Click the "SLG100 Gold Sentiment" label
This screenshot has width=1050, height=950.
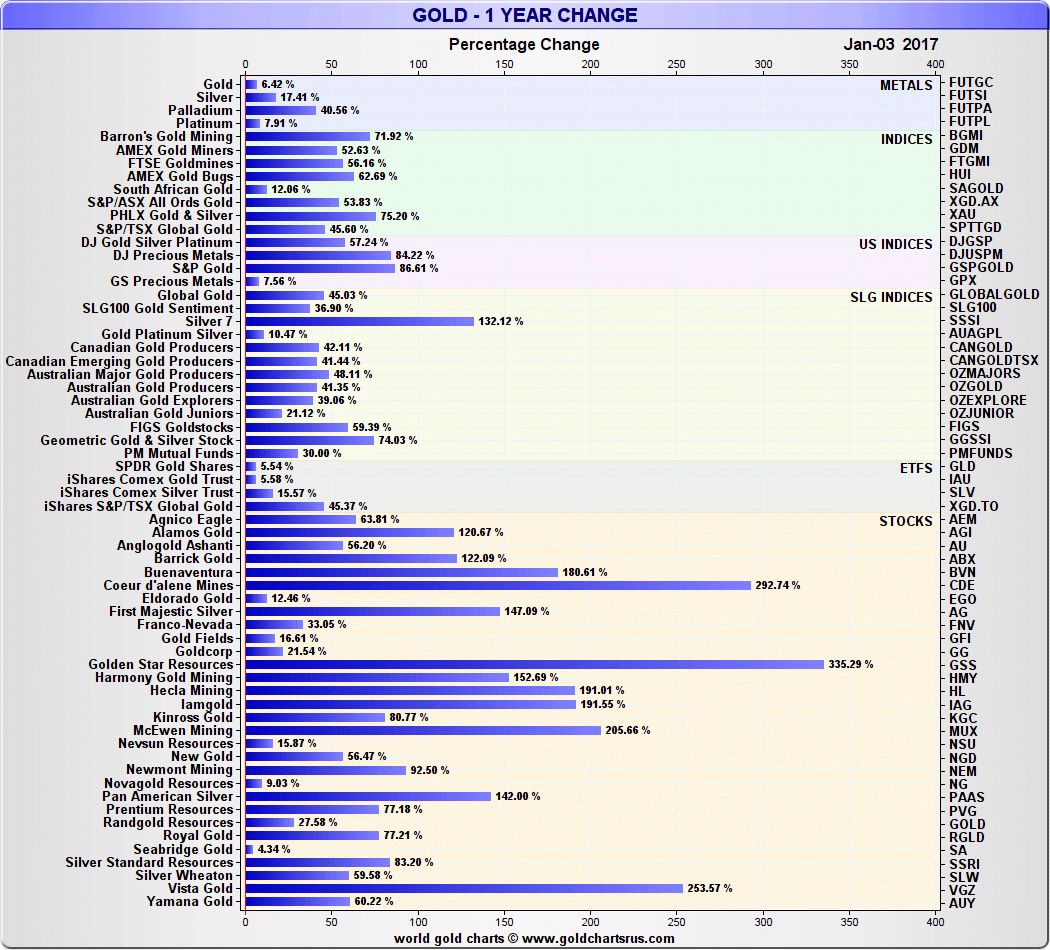[157, 308]
